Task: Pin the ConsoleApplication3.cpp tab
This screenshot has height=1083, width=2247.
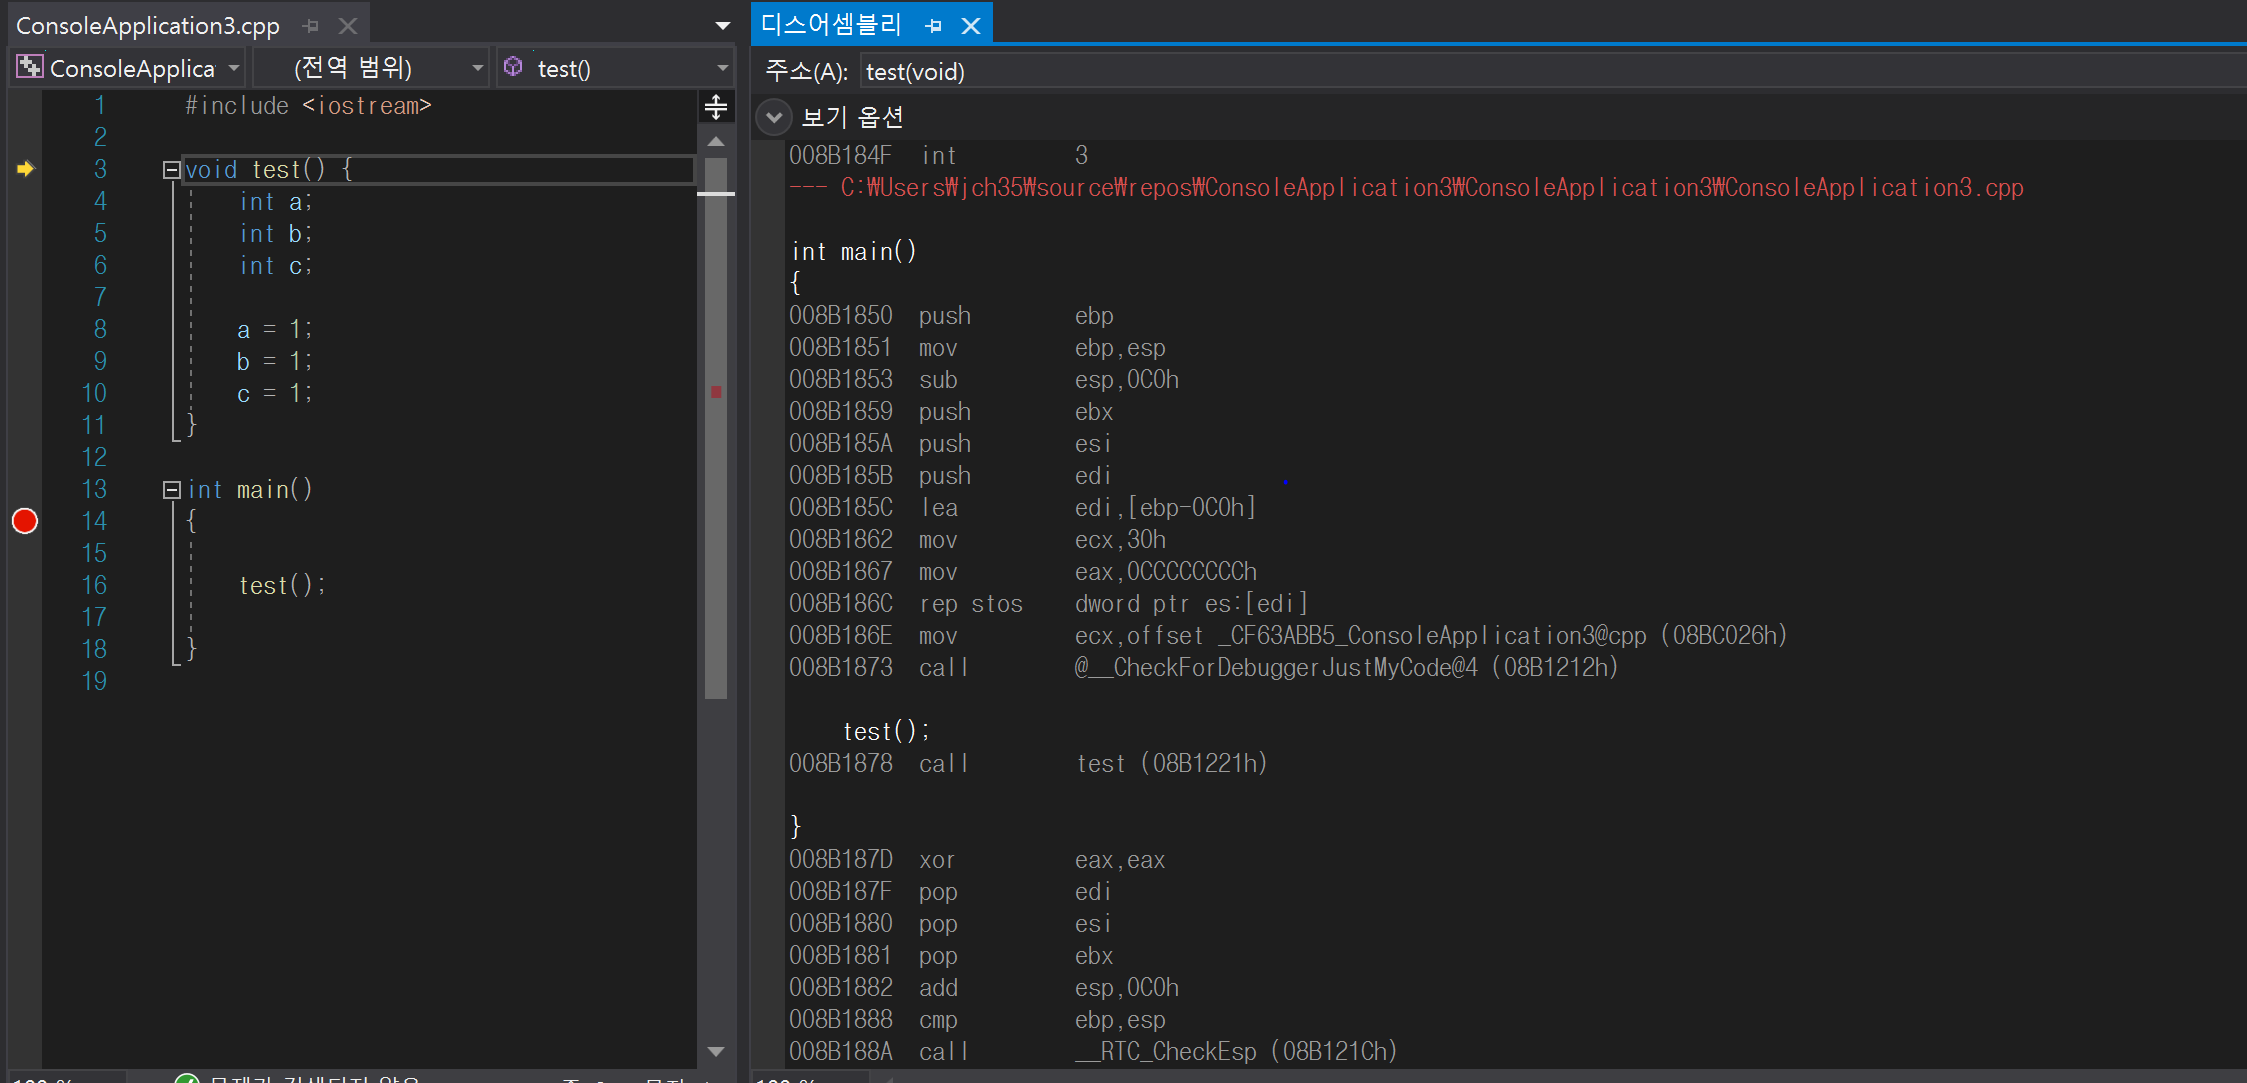Action: 311,26
